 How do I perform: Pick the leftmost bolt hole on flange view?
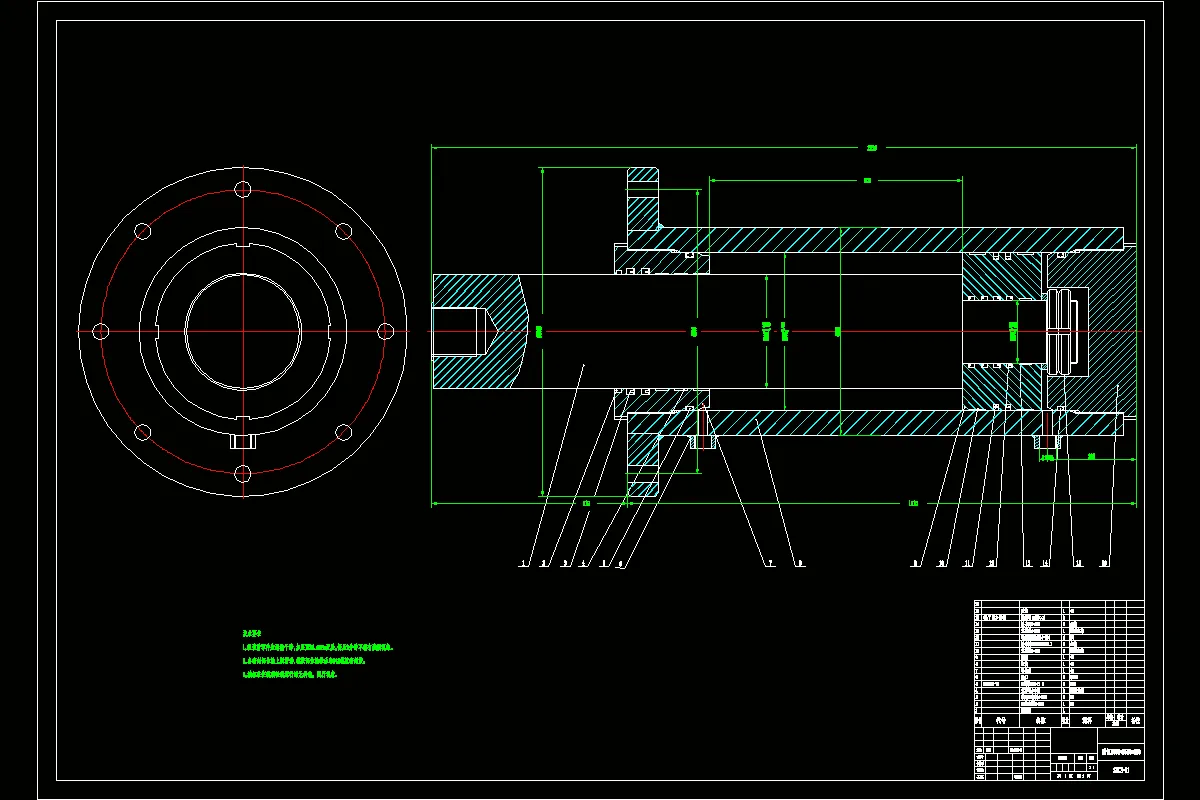coord(100,331)
